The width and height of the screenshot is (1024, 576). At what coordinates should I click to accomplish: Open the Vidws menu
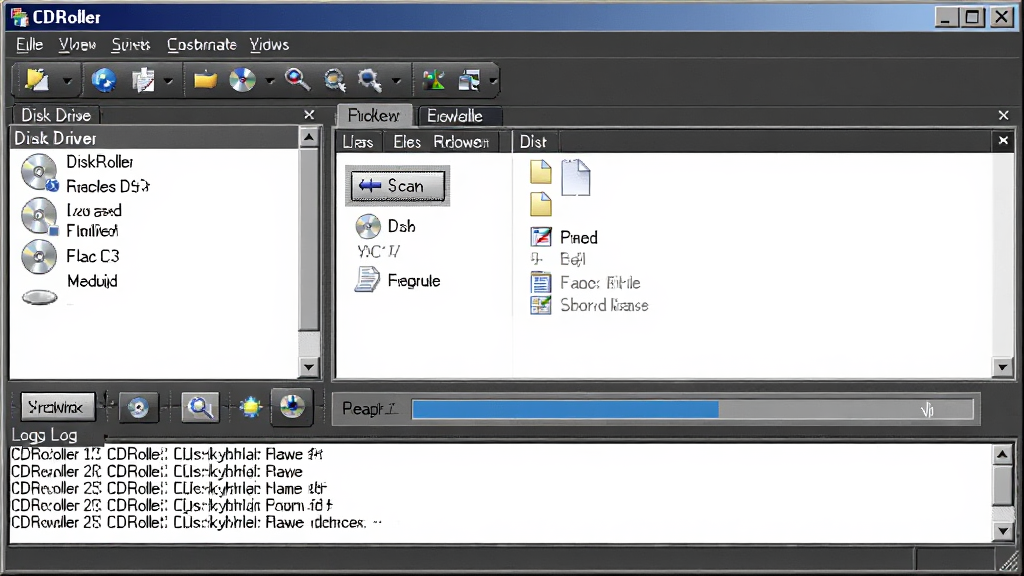pyautogui.click(x=269, y=44)
